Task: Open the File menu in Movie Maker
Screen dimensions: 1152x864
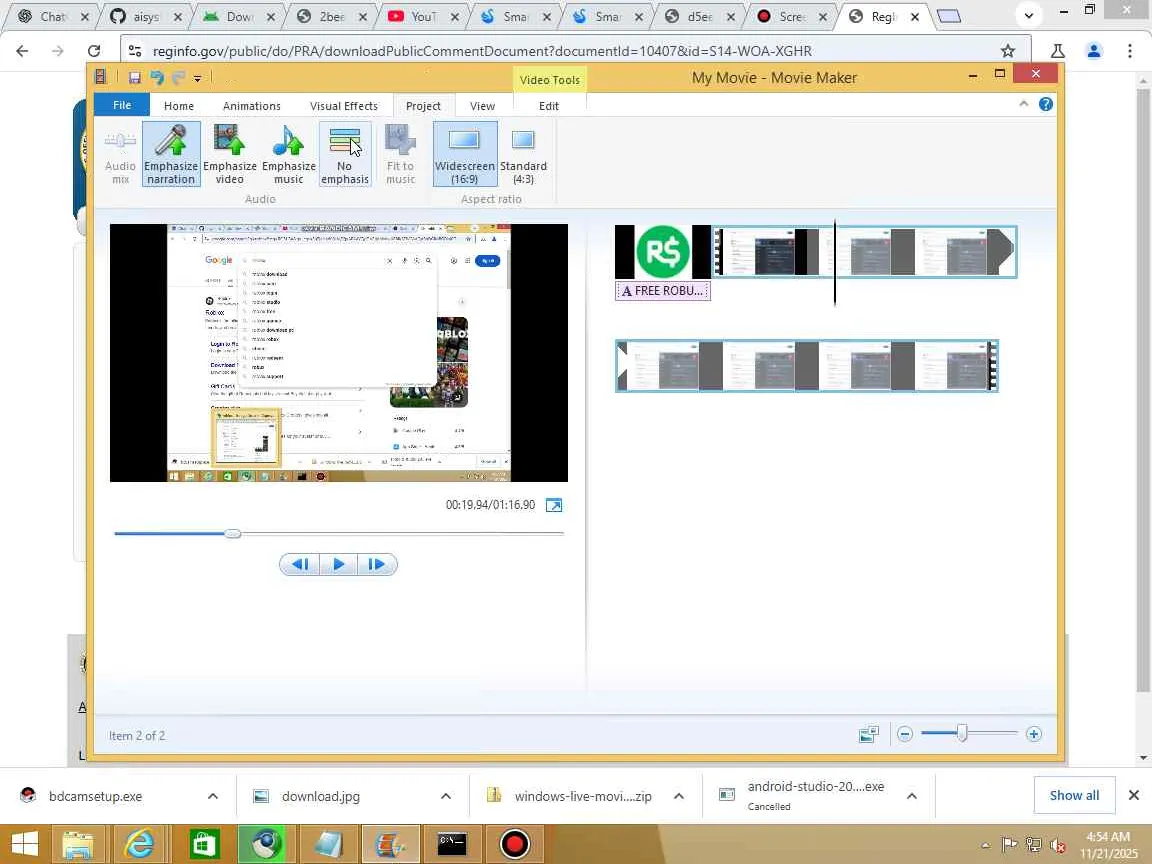Action: click(x=122, y=105)
